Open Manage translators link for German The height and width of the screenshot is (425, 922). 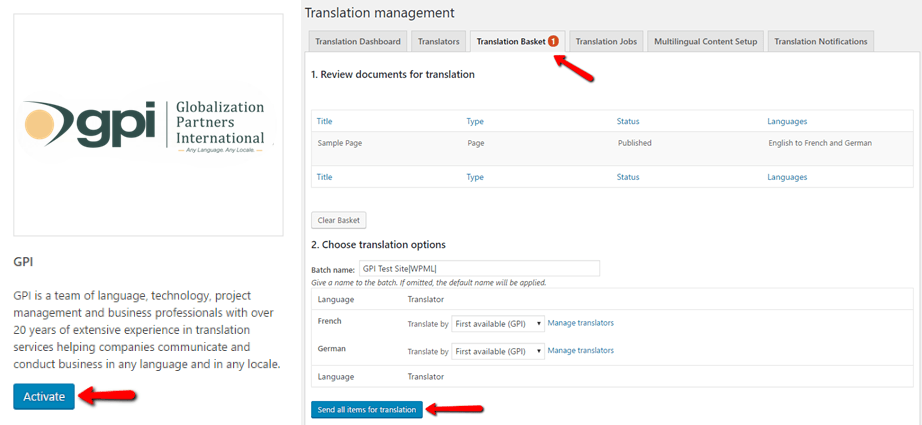point(580,350)
